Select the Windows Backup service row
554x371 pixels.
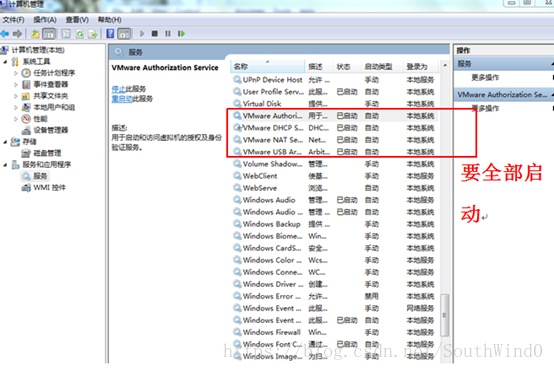click(335, 224)
